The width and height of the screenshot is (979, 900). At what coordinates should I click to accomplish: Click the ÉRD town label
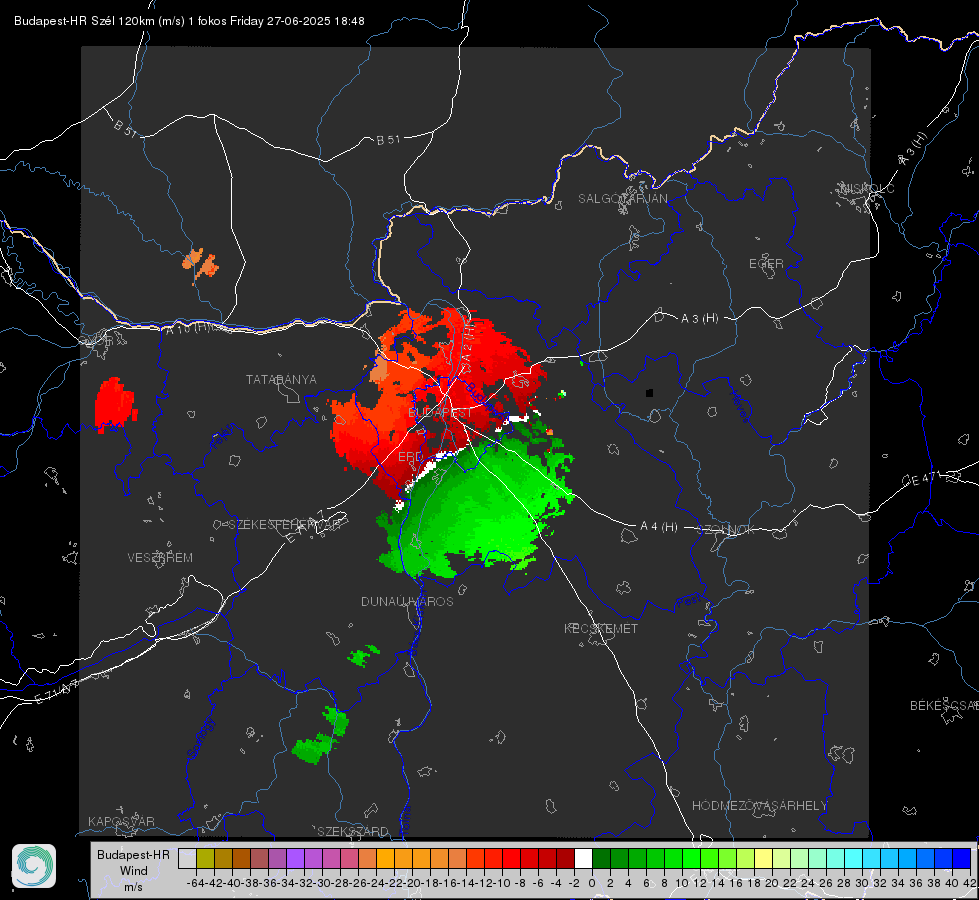pyautogui.click(x=410, y=457)
